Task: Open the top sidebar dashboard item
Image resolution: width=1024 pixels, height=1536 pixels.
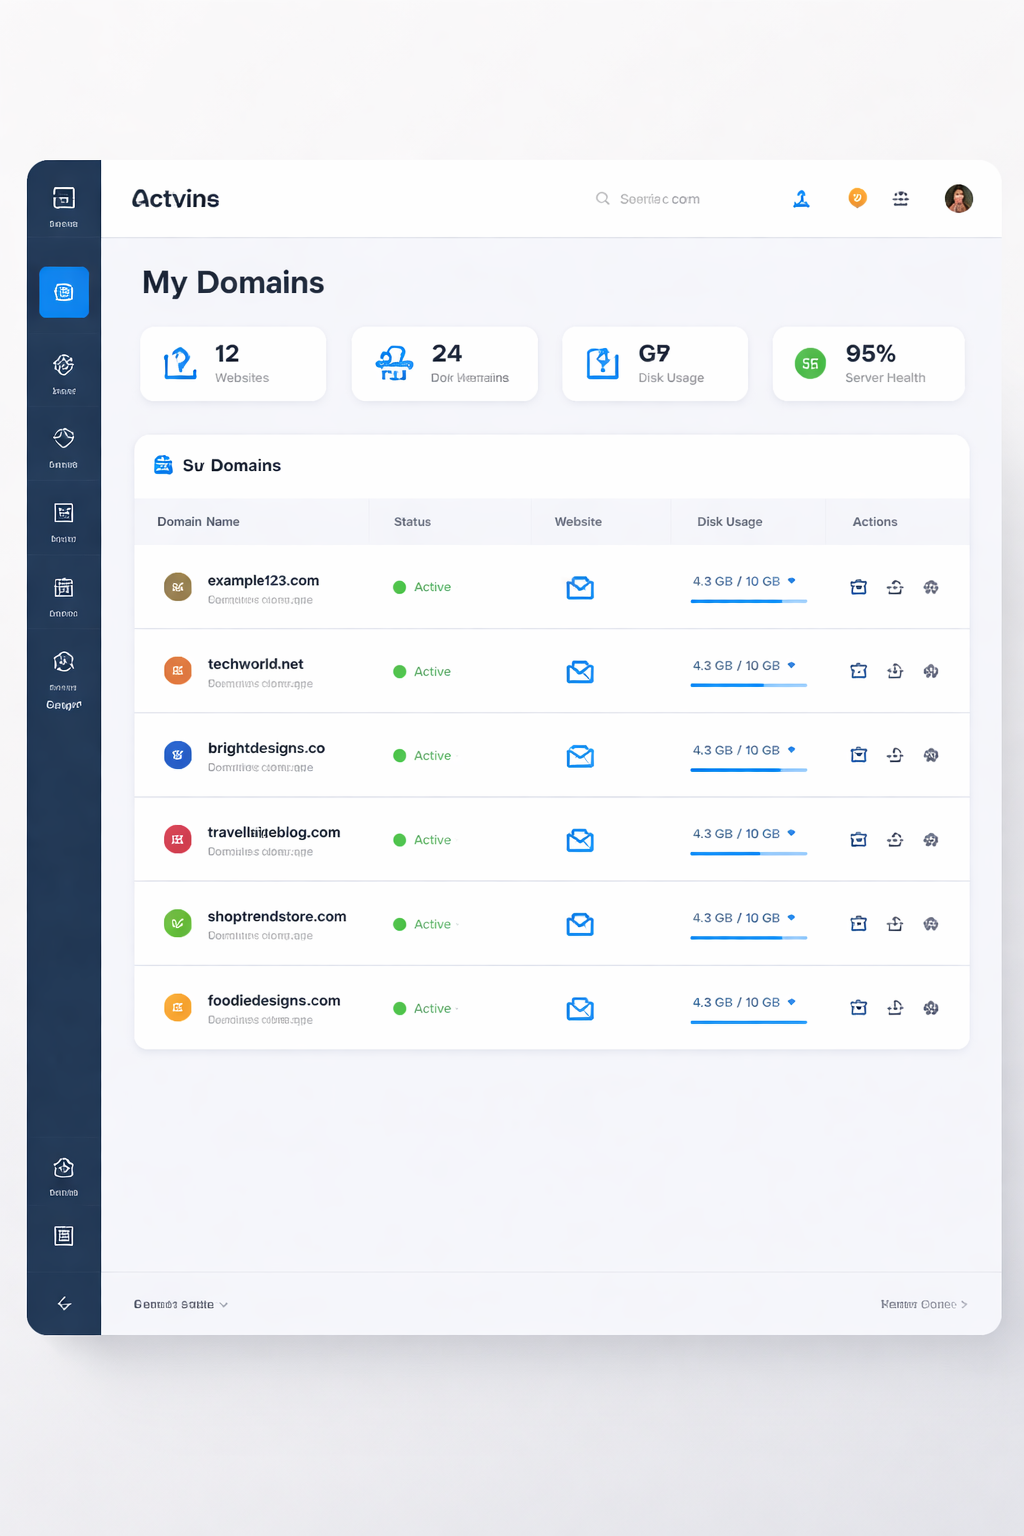Action: 64,206
